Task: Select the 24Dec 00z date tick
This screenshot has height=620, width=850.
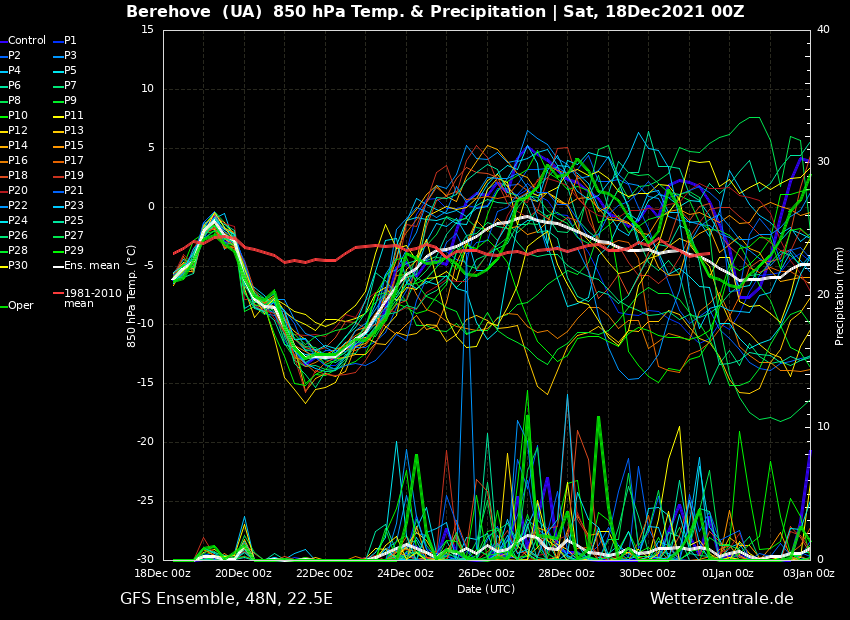Action: pyautogui.click(x=405, y=574)
